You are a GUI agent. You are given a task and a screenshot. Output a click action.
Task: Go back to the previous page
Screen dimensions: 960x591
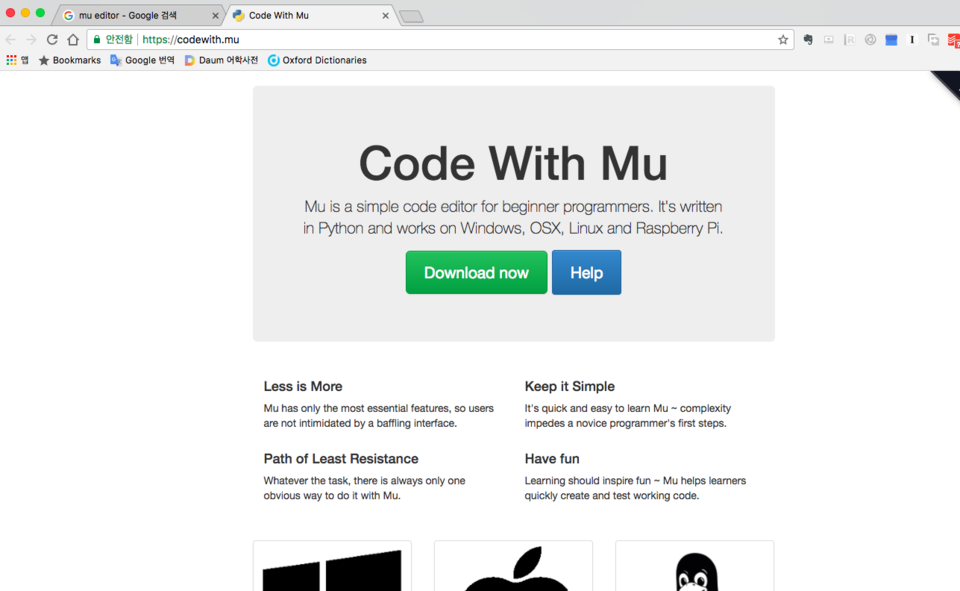10,40
